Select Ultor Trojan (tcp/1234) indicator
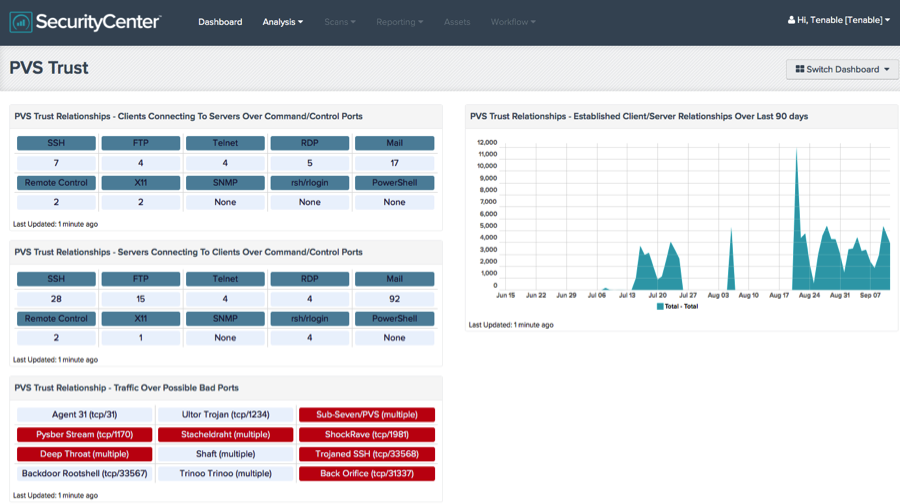 [226, 414]
